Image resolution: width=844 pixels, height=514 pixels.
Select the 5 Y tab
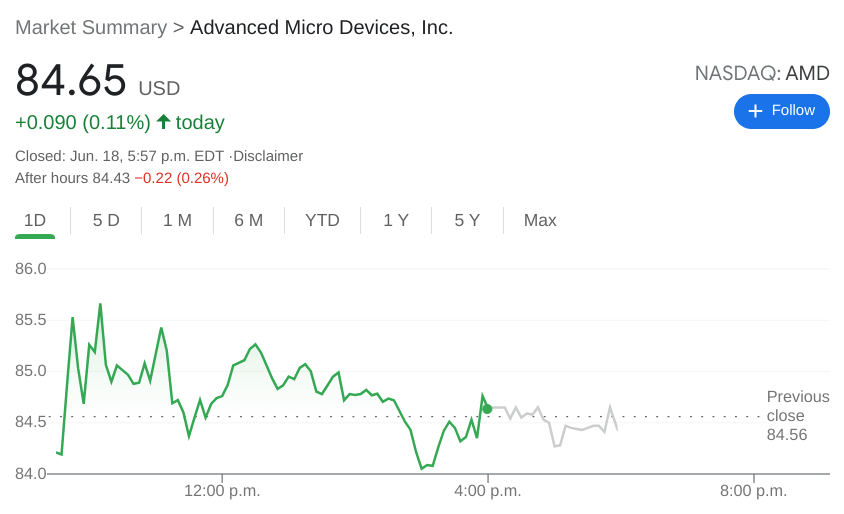467,220
